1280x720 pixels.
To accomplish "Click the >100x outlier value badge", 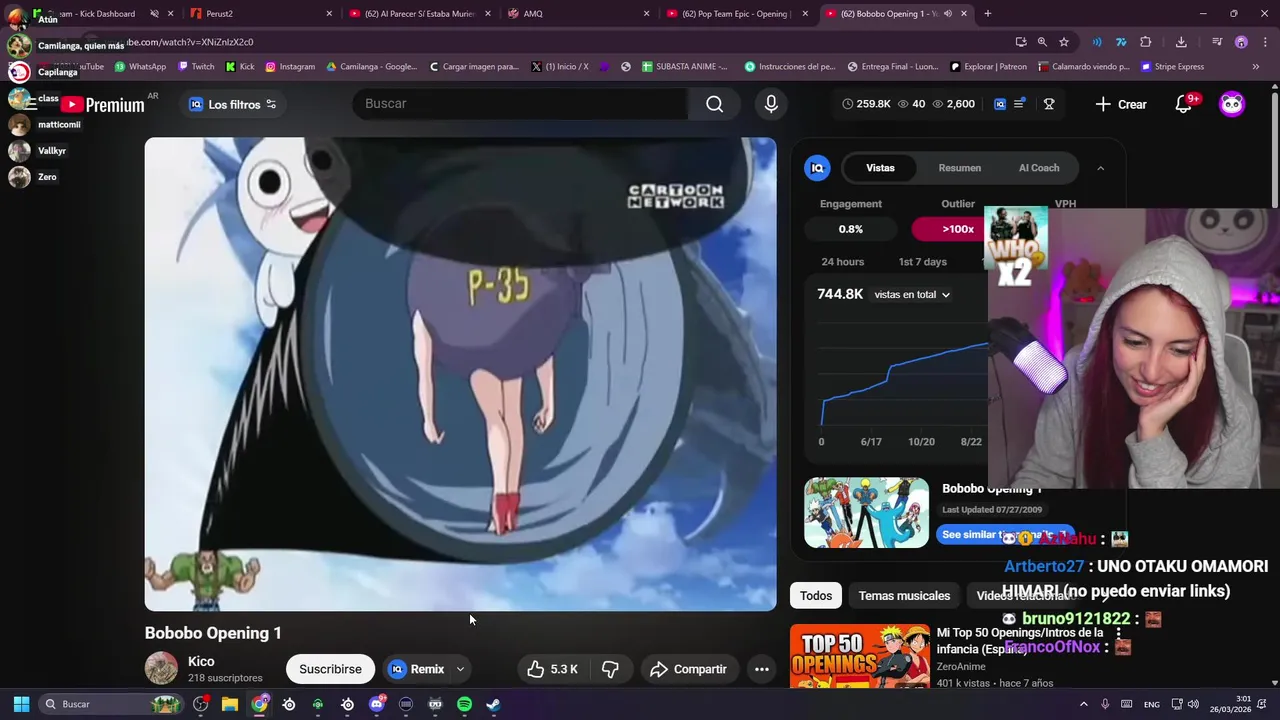I will [957, 229].
